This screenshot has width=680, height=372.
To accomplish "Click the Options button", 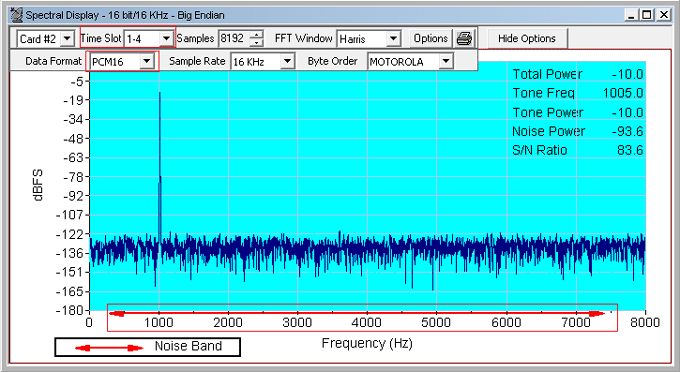I will (x=431, y=39).
